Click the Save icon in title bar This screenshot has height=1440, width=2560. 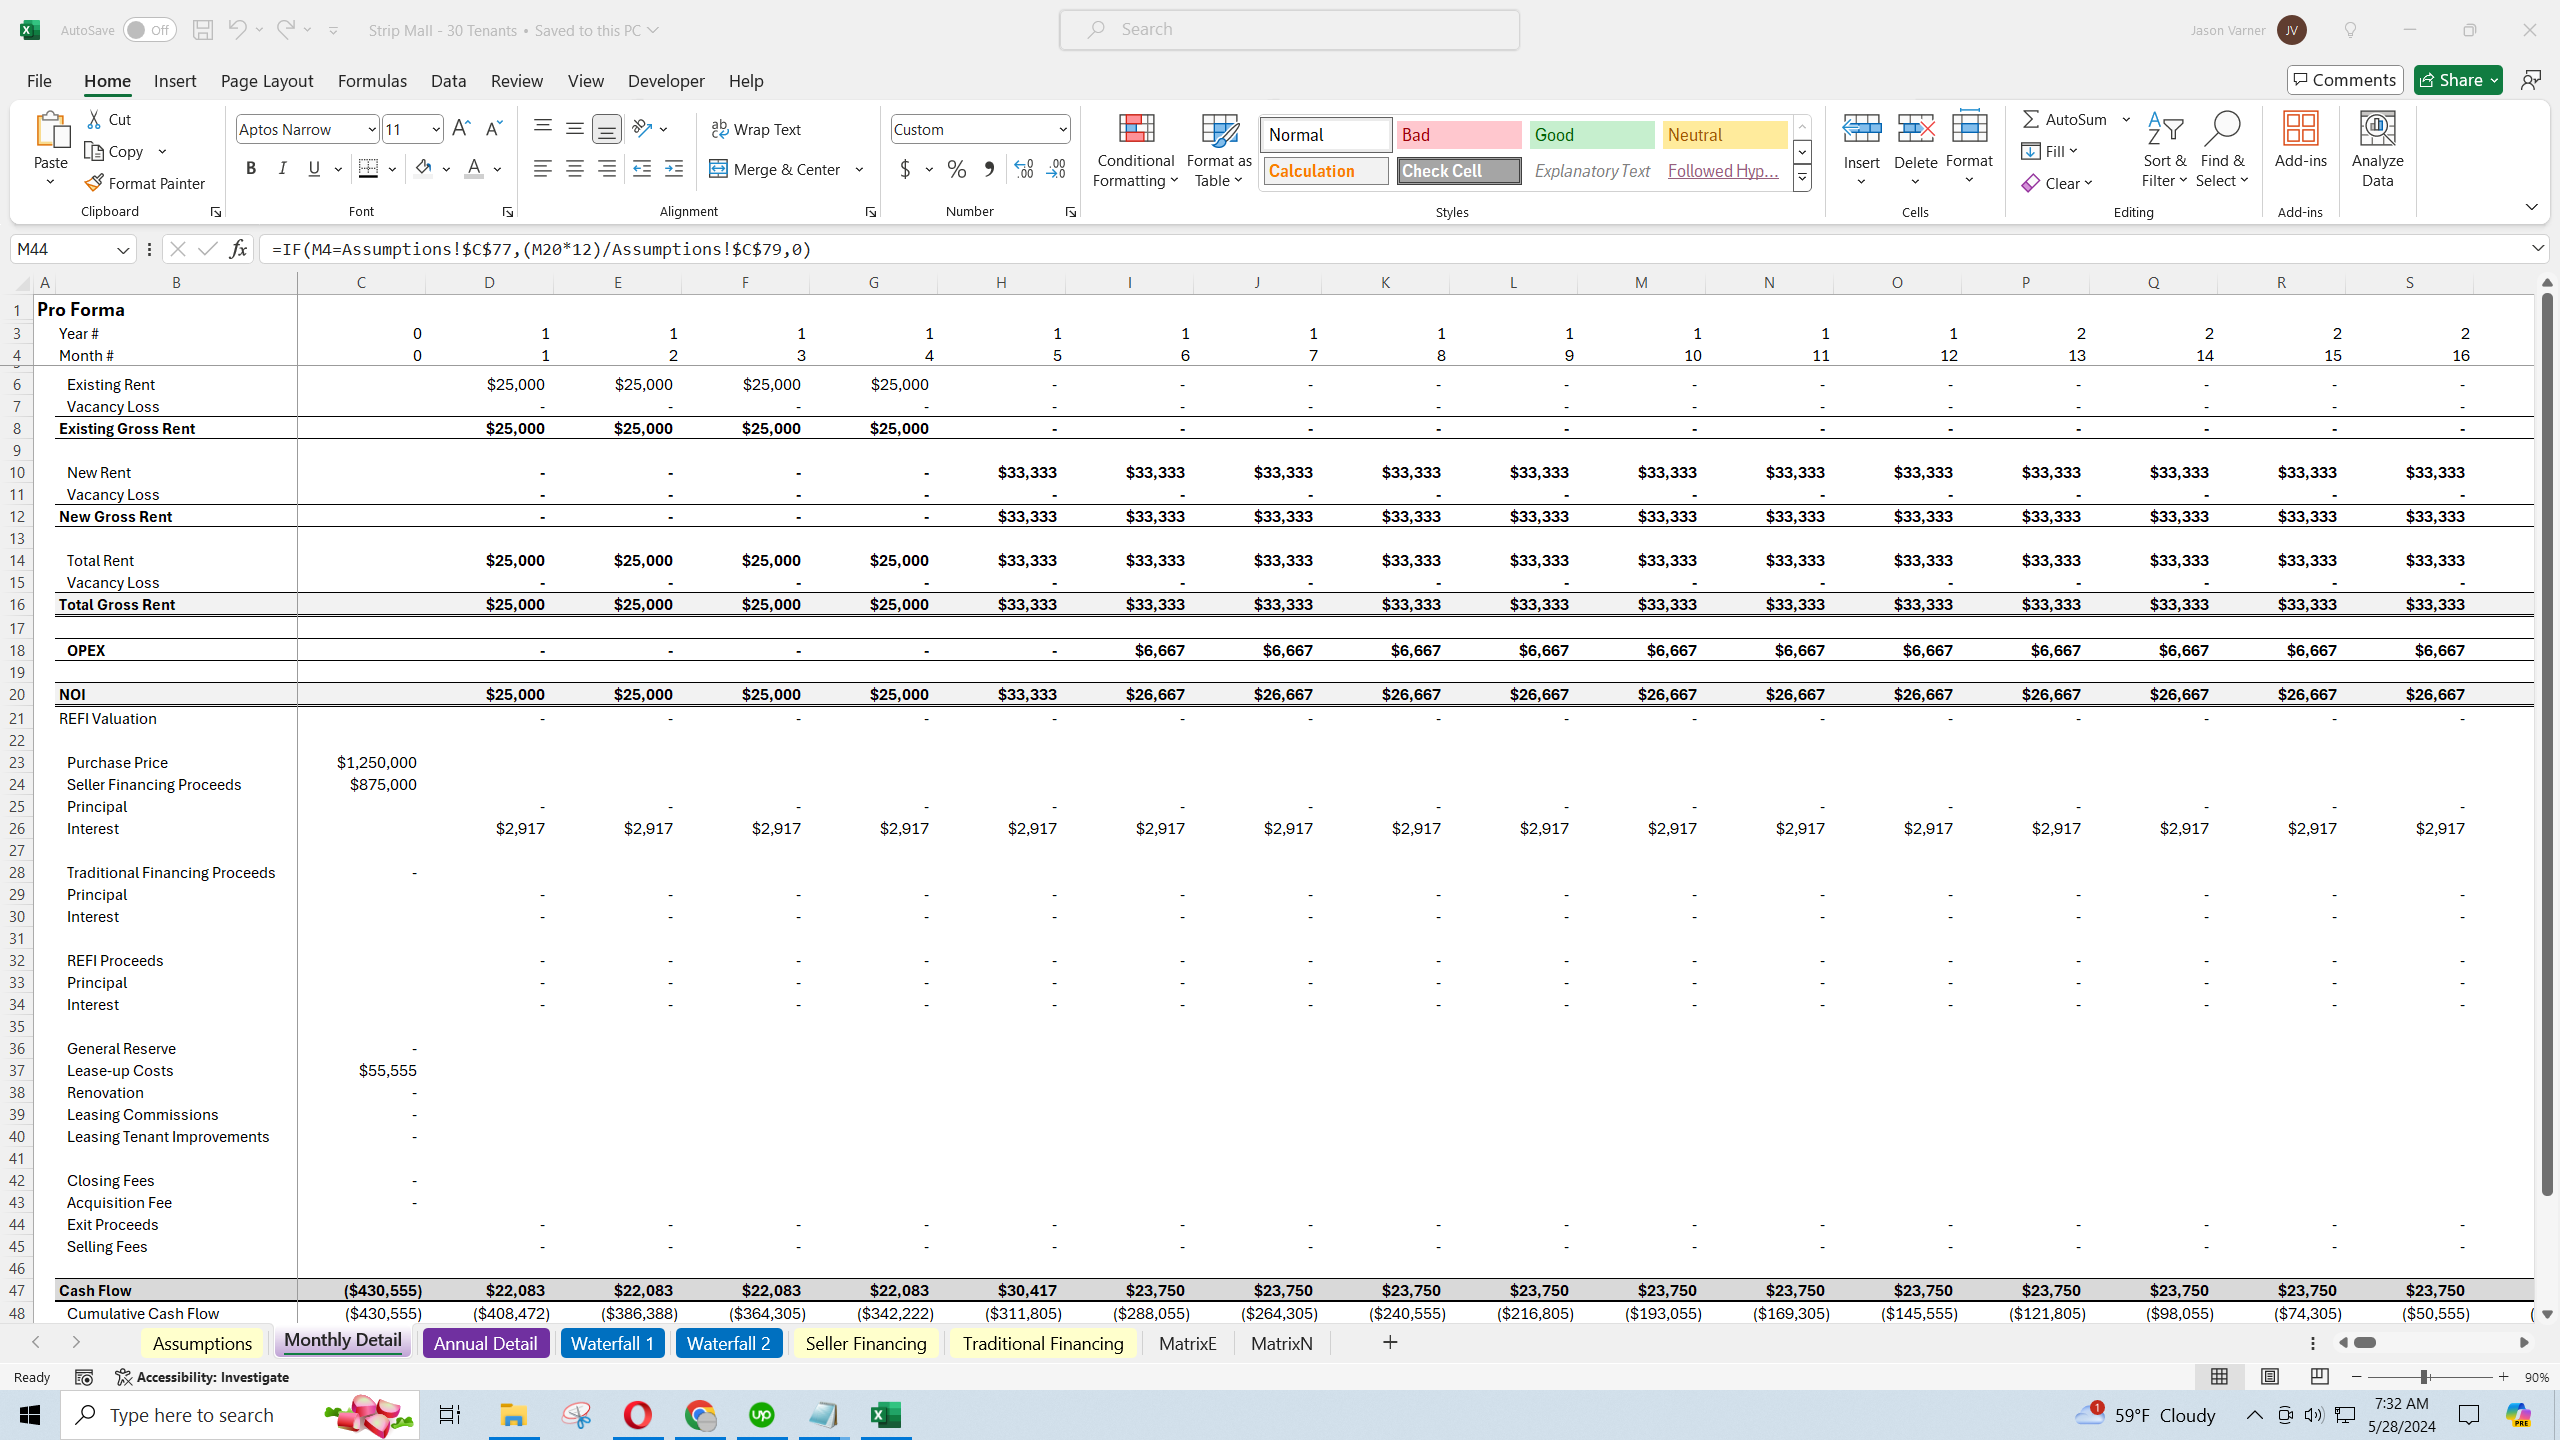click(x=203, y=30)
